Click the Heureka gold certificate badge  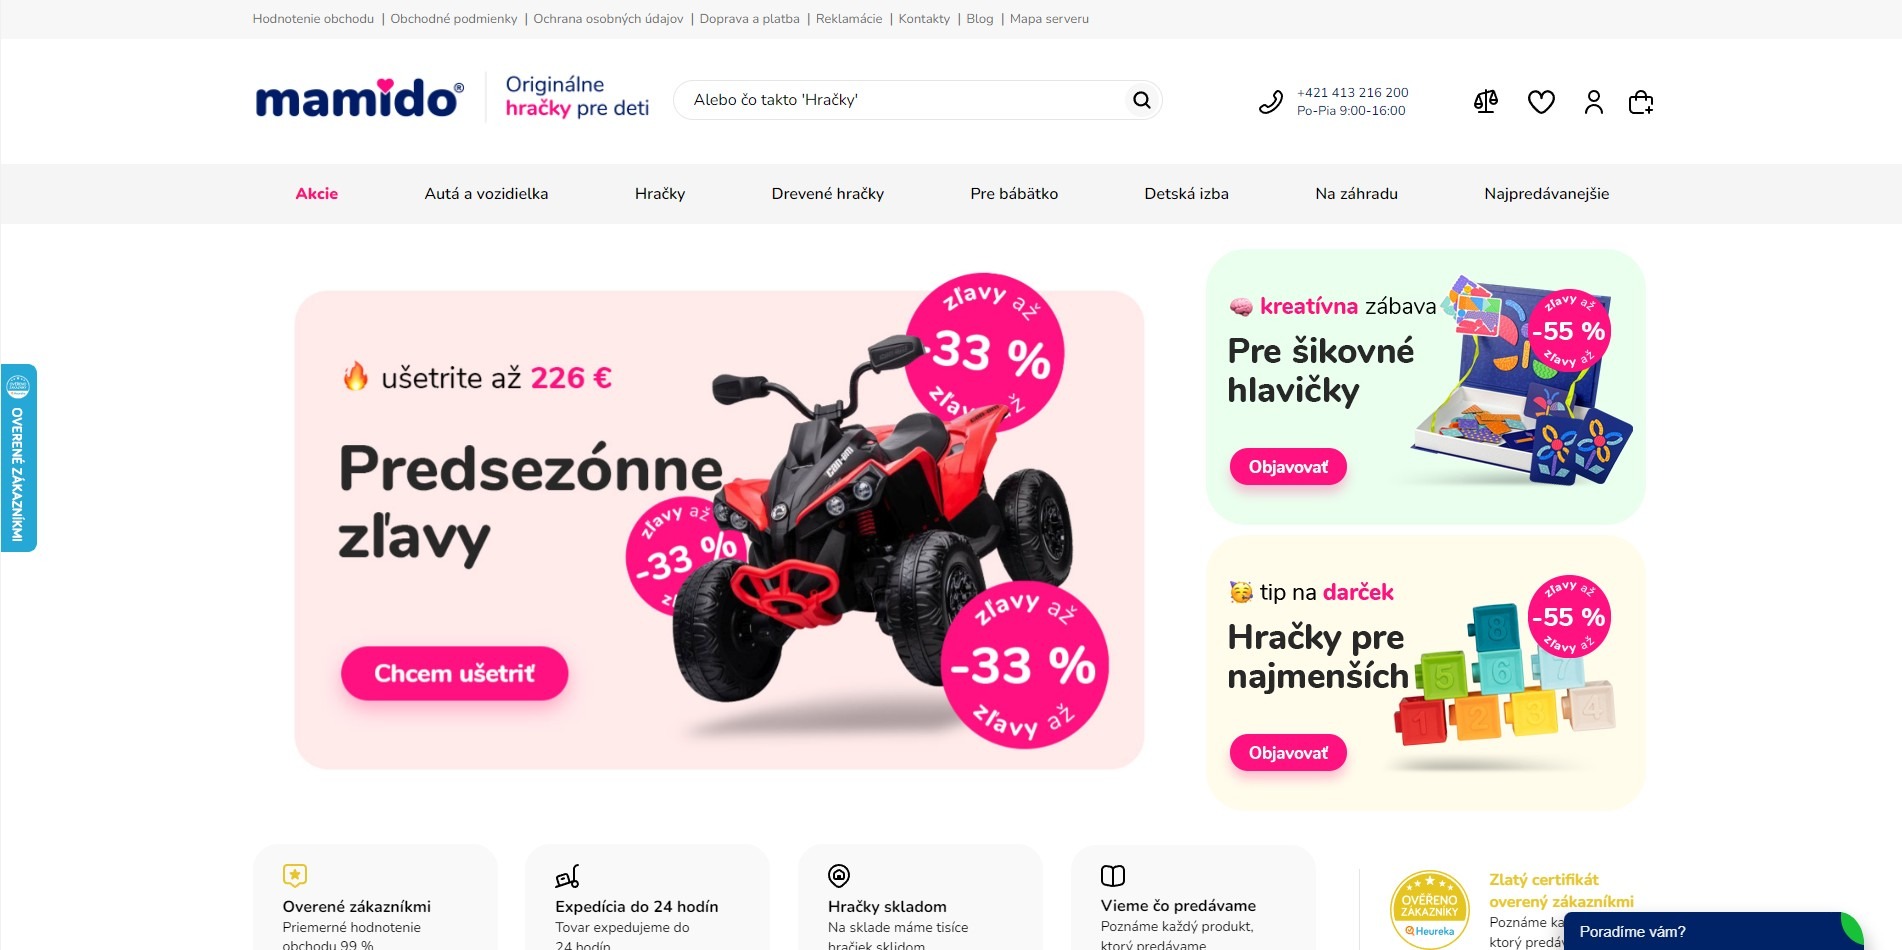coord(1430,909)
